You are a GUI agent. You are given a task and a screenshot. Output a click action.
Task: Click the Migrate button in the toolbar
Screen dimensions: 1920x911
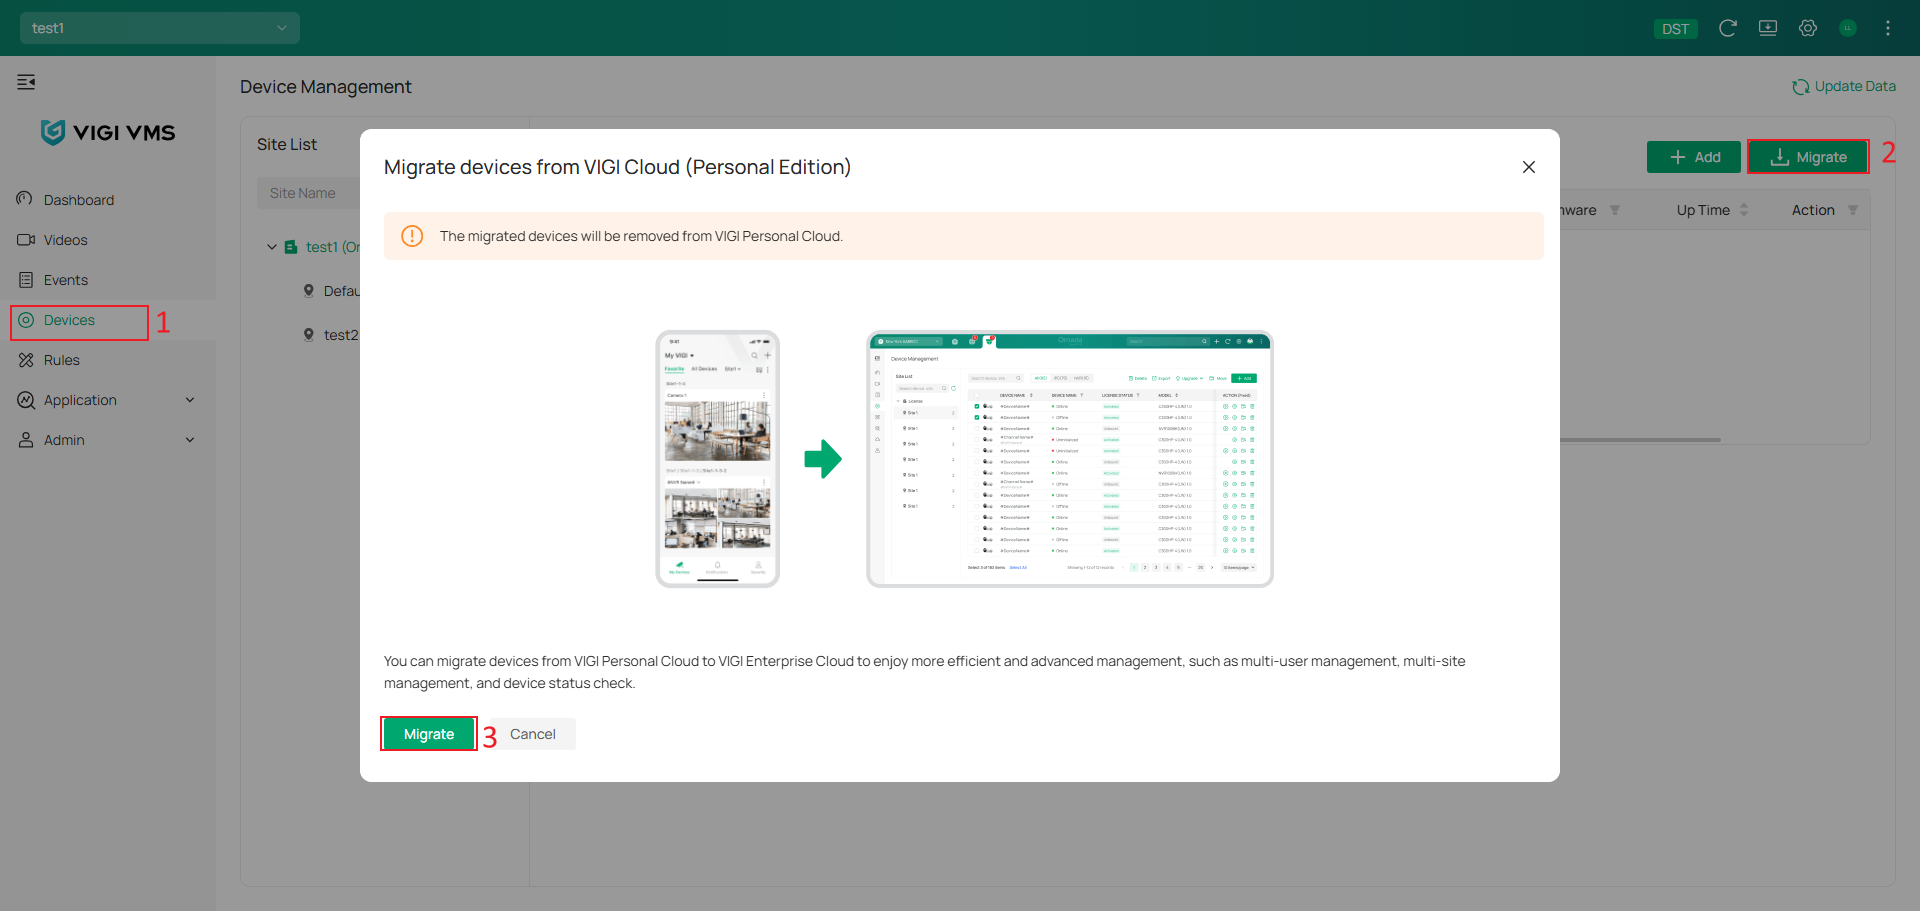click(x=1808, y=157)
